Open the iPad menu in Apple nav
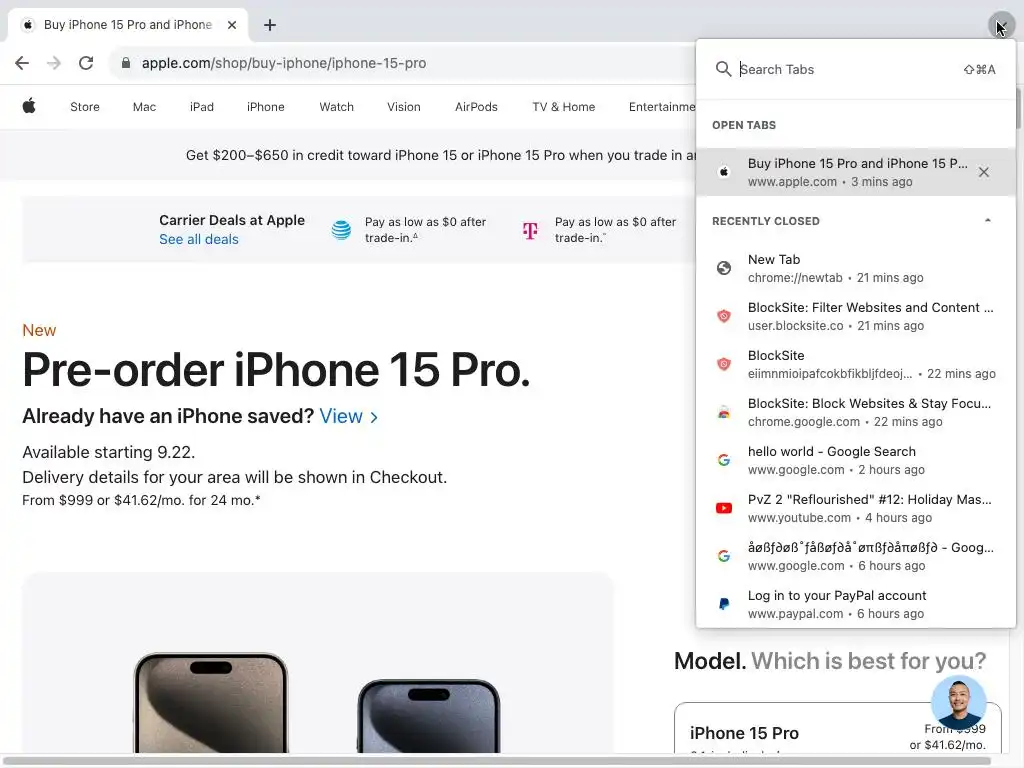Viewport: 1024px width, 768px height. click(202, 106)
